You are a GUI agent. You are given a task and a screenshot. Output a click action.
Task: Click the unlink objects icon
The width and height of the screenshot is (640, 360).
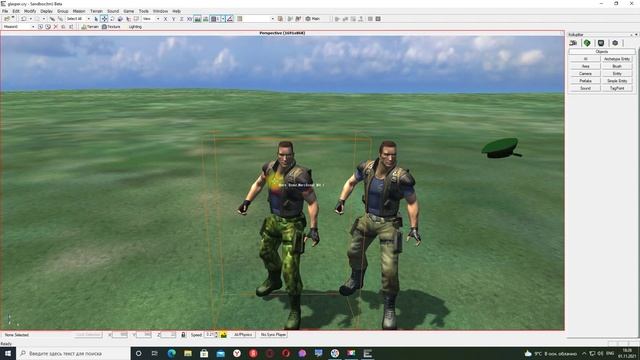60,19
